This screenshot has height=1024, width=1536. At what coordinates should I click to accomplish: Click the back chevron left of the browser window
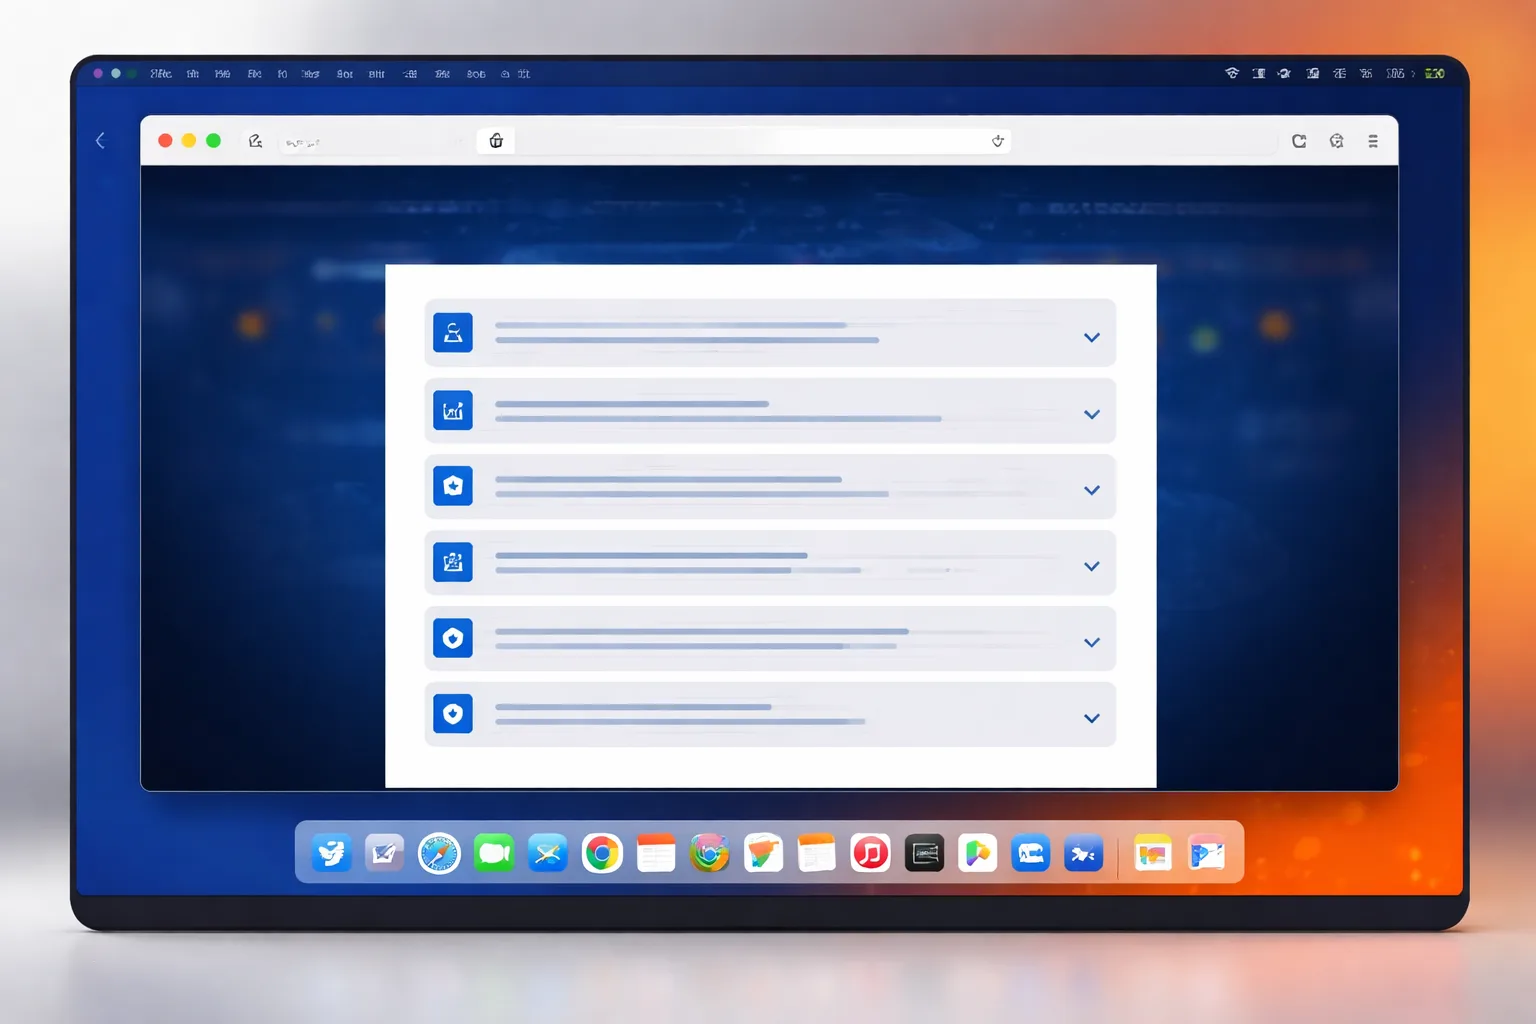(x=100, y=141)
